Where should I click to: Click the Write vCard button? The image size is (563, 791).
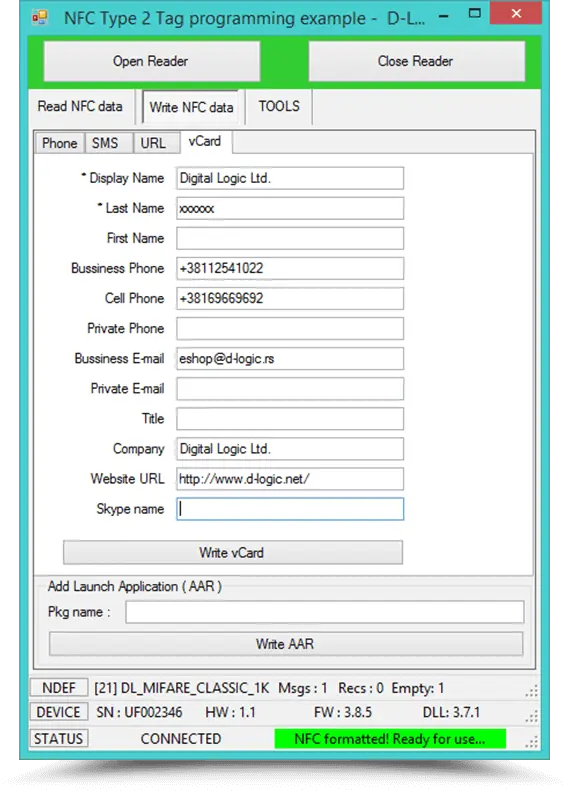point(233,552)
